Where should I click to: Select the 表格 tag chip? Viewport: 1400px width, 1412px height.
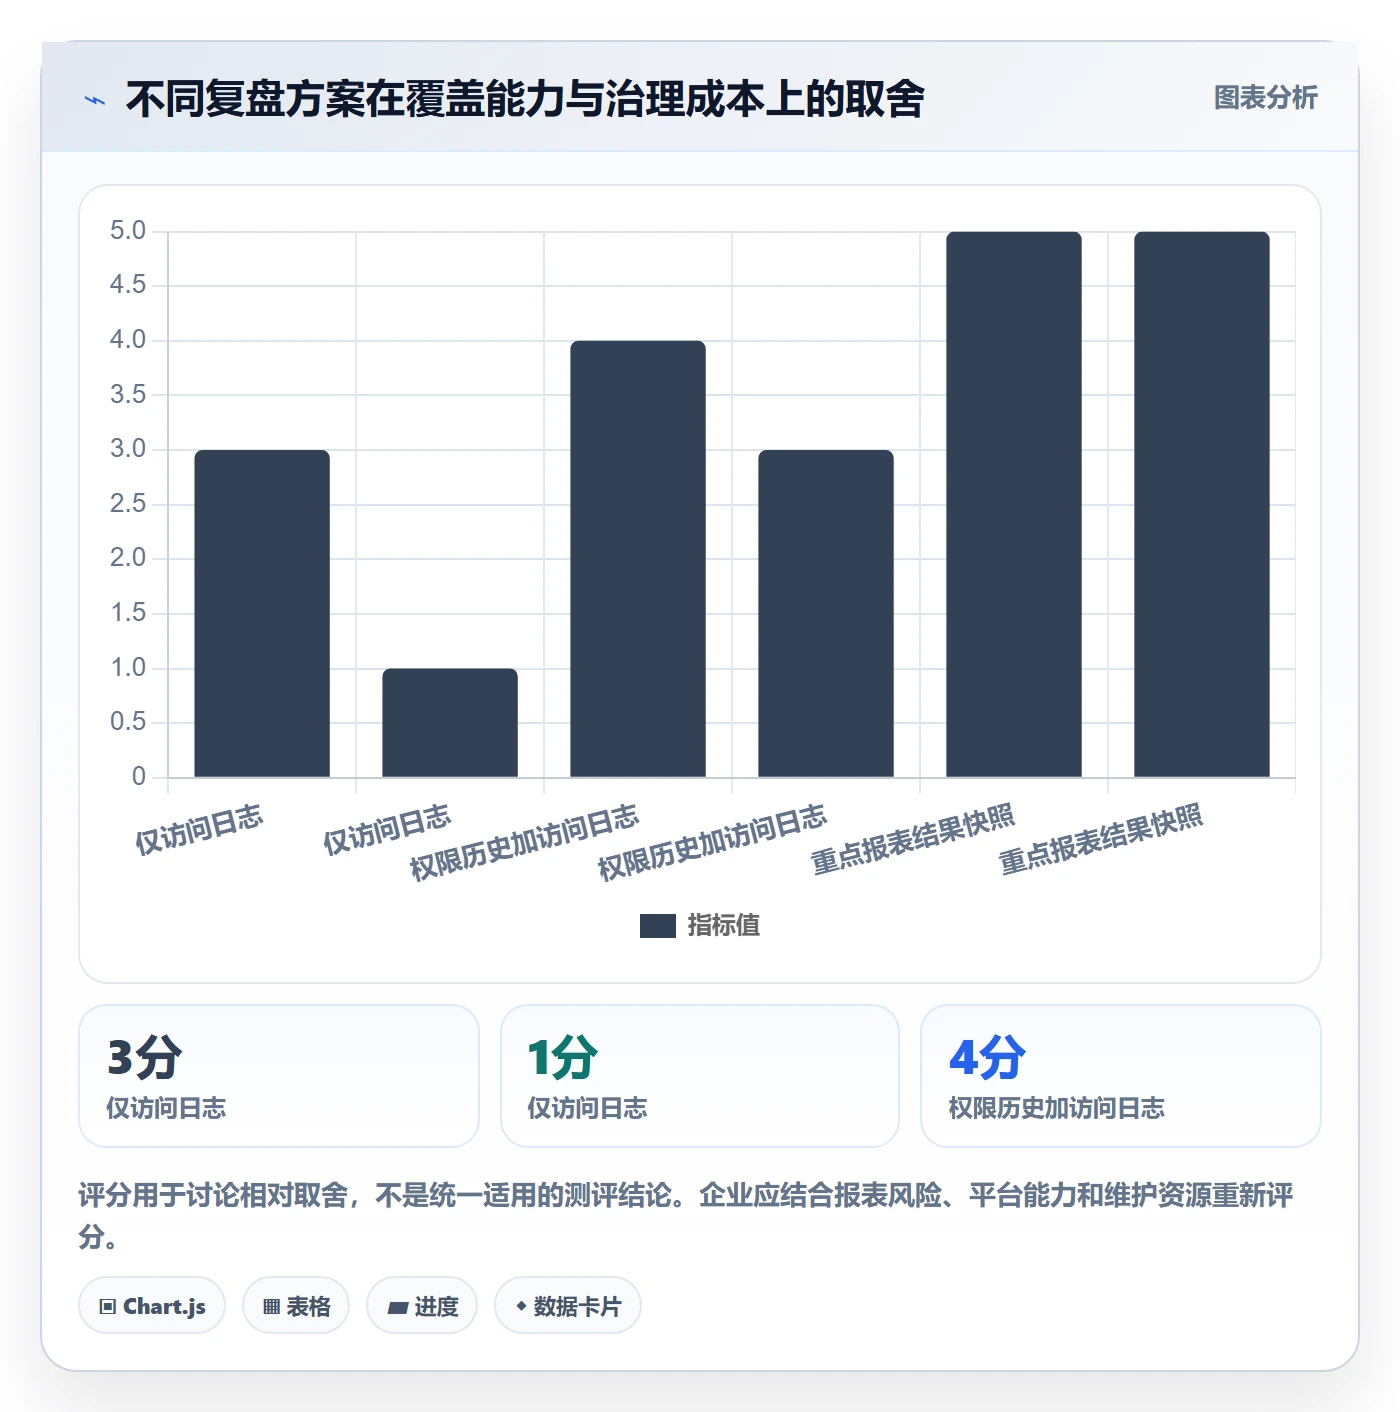click(x=296, y=1306)
